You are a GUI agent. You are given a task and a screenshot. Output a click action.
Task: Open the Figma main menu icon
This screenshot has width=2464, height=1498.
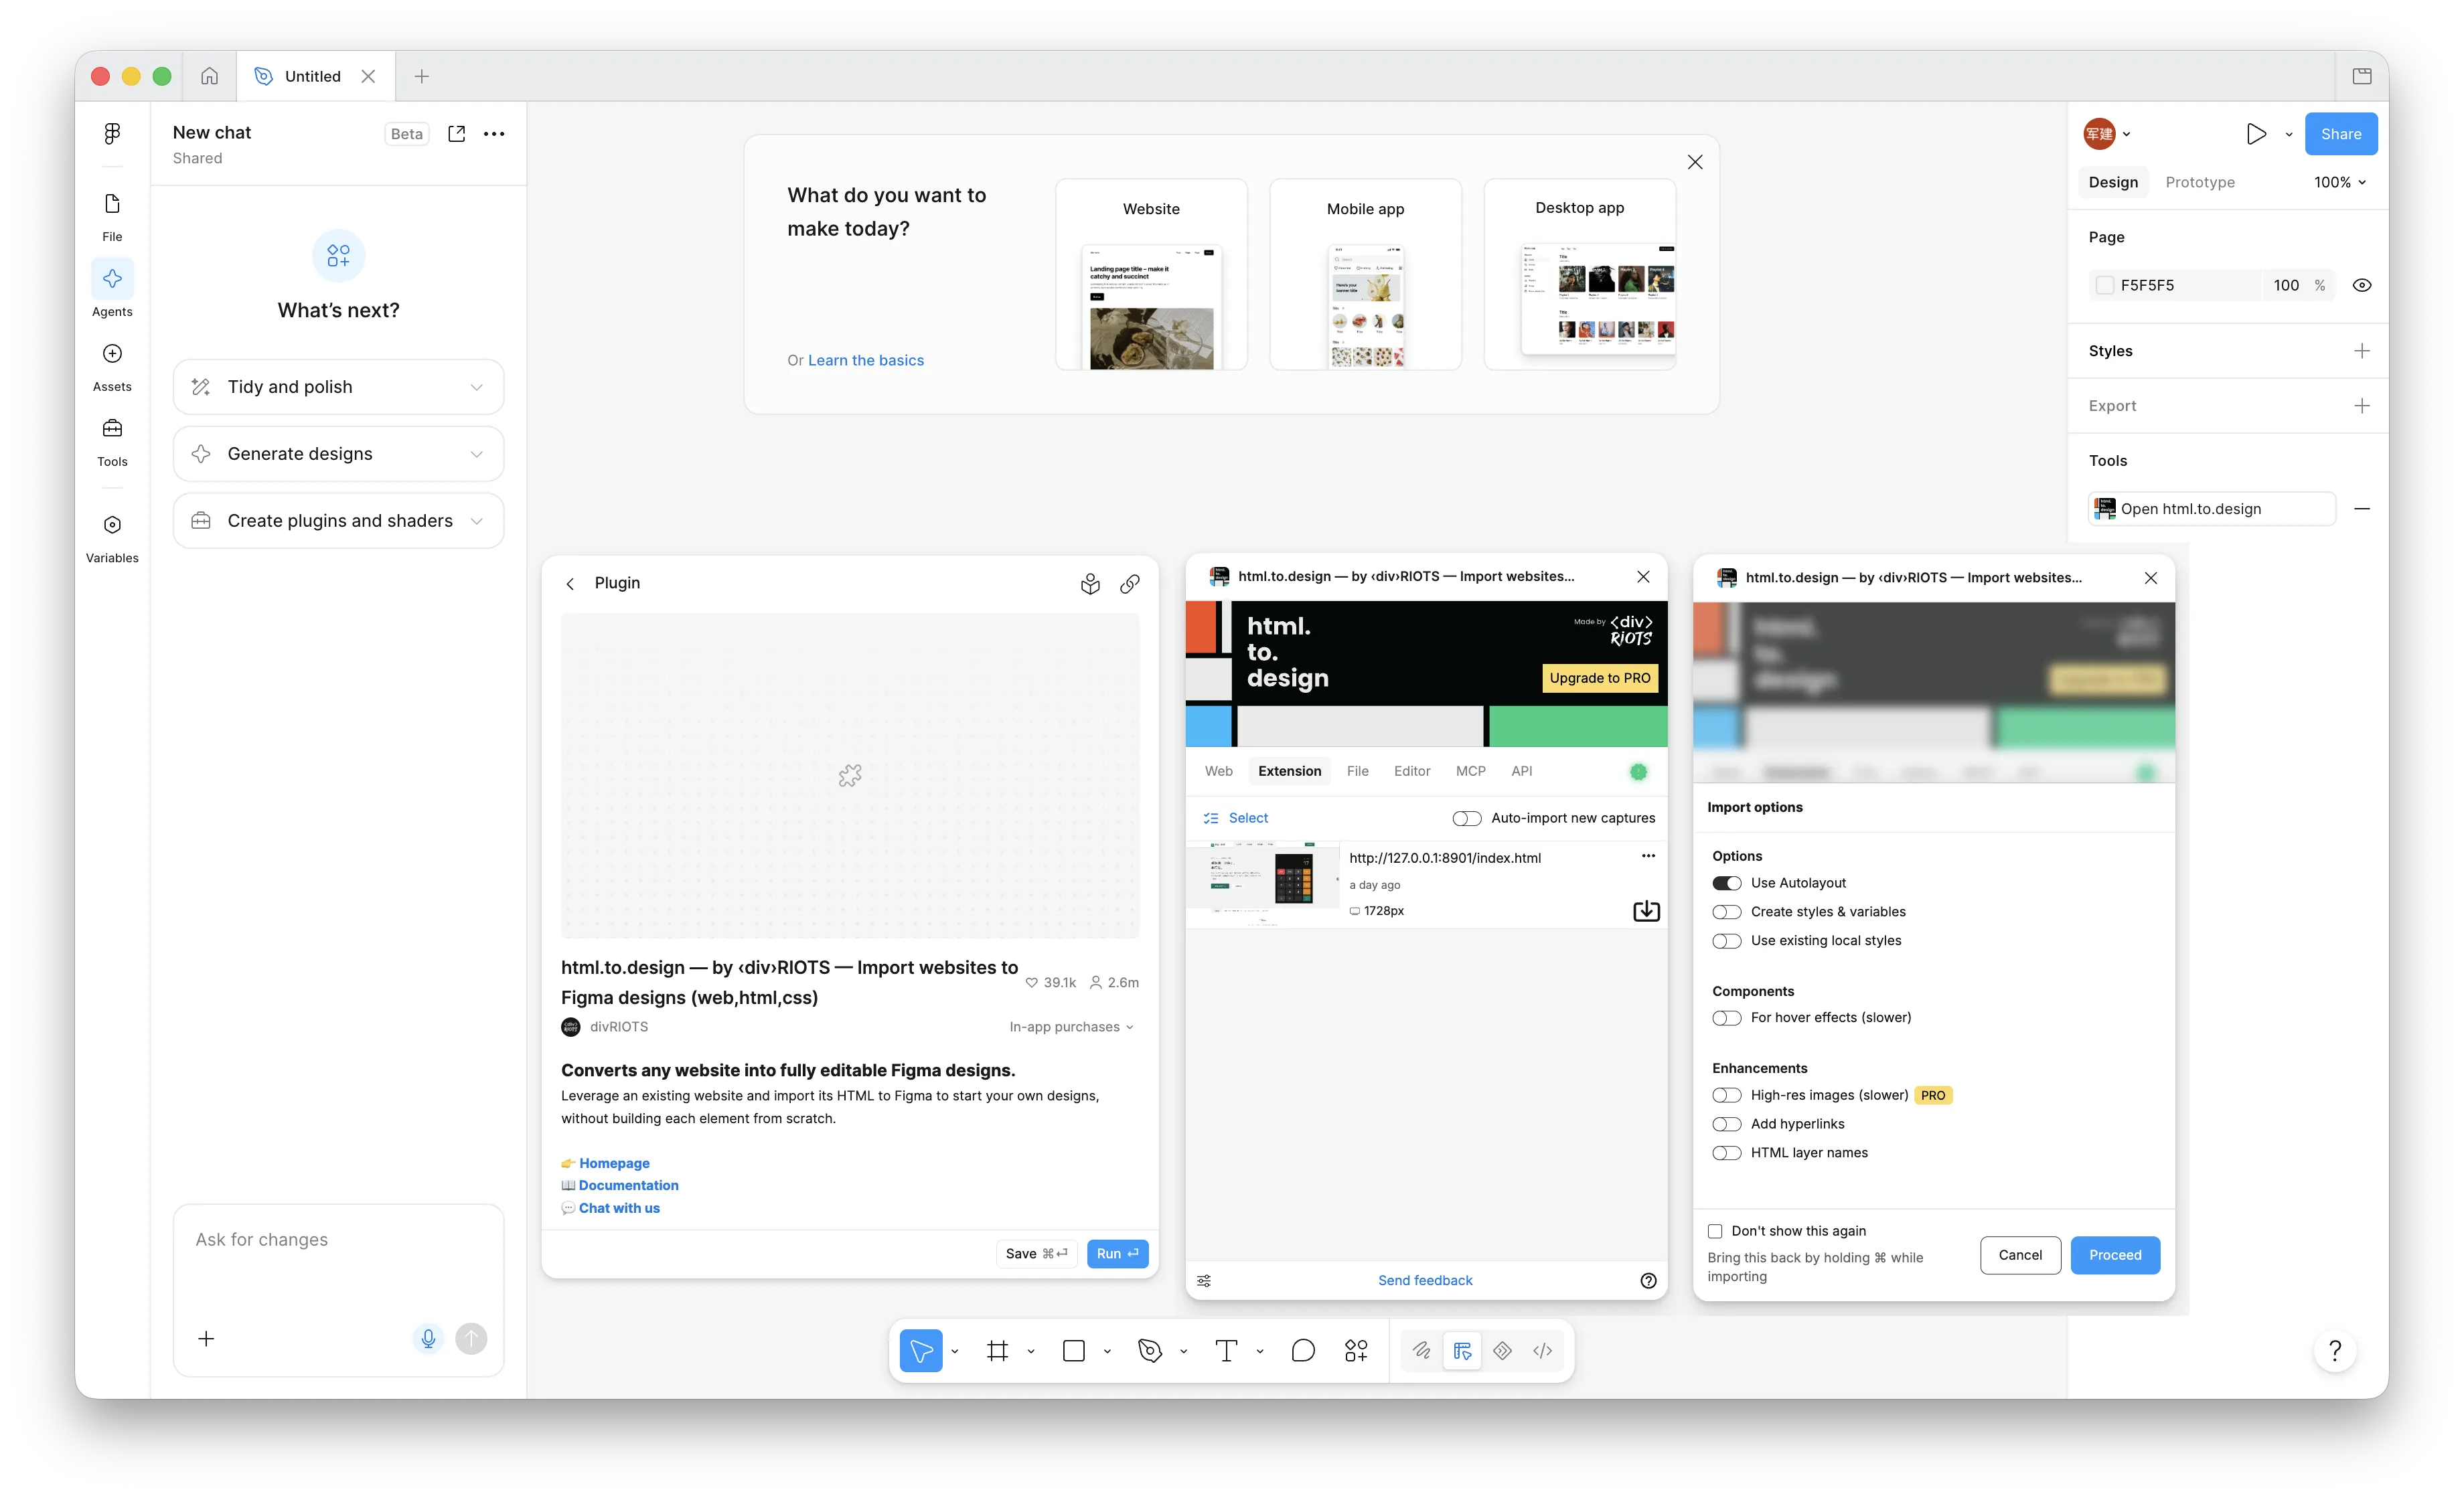(x=112, y=133)
